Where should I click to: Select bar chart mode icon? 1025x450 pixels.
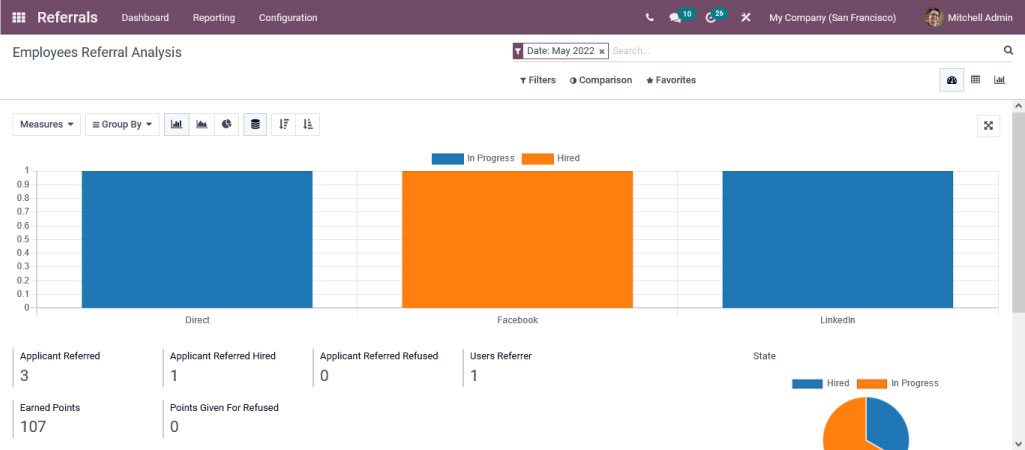coord(176,124)
